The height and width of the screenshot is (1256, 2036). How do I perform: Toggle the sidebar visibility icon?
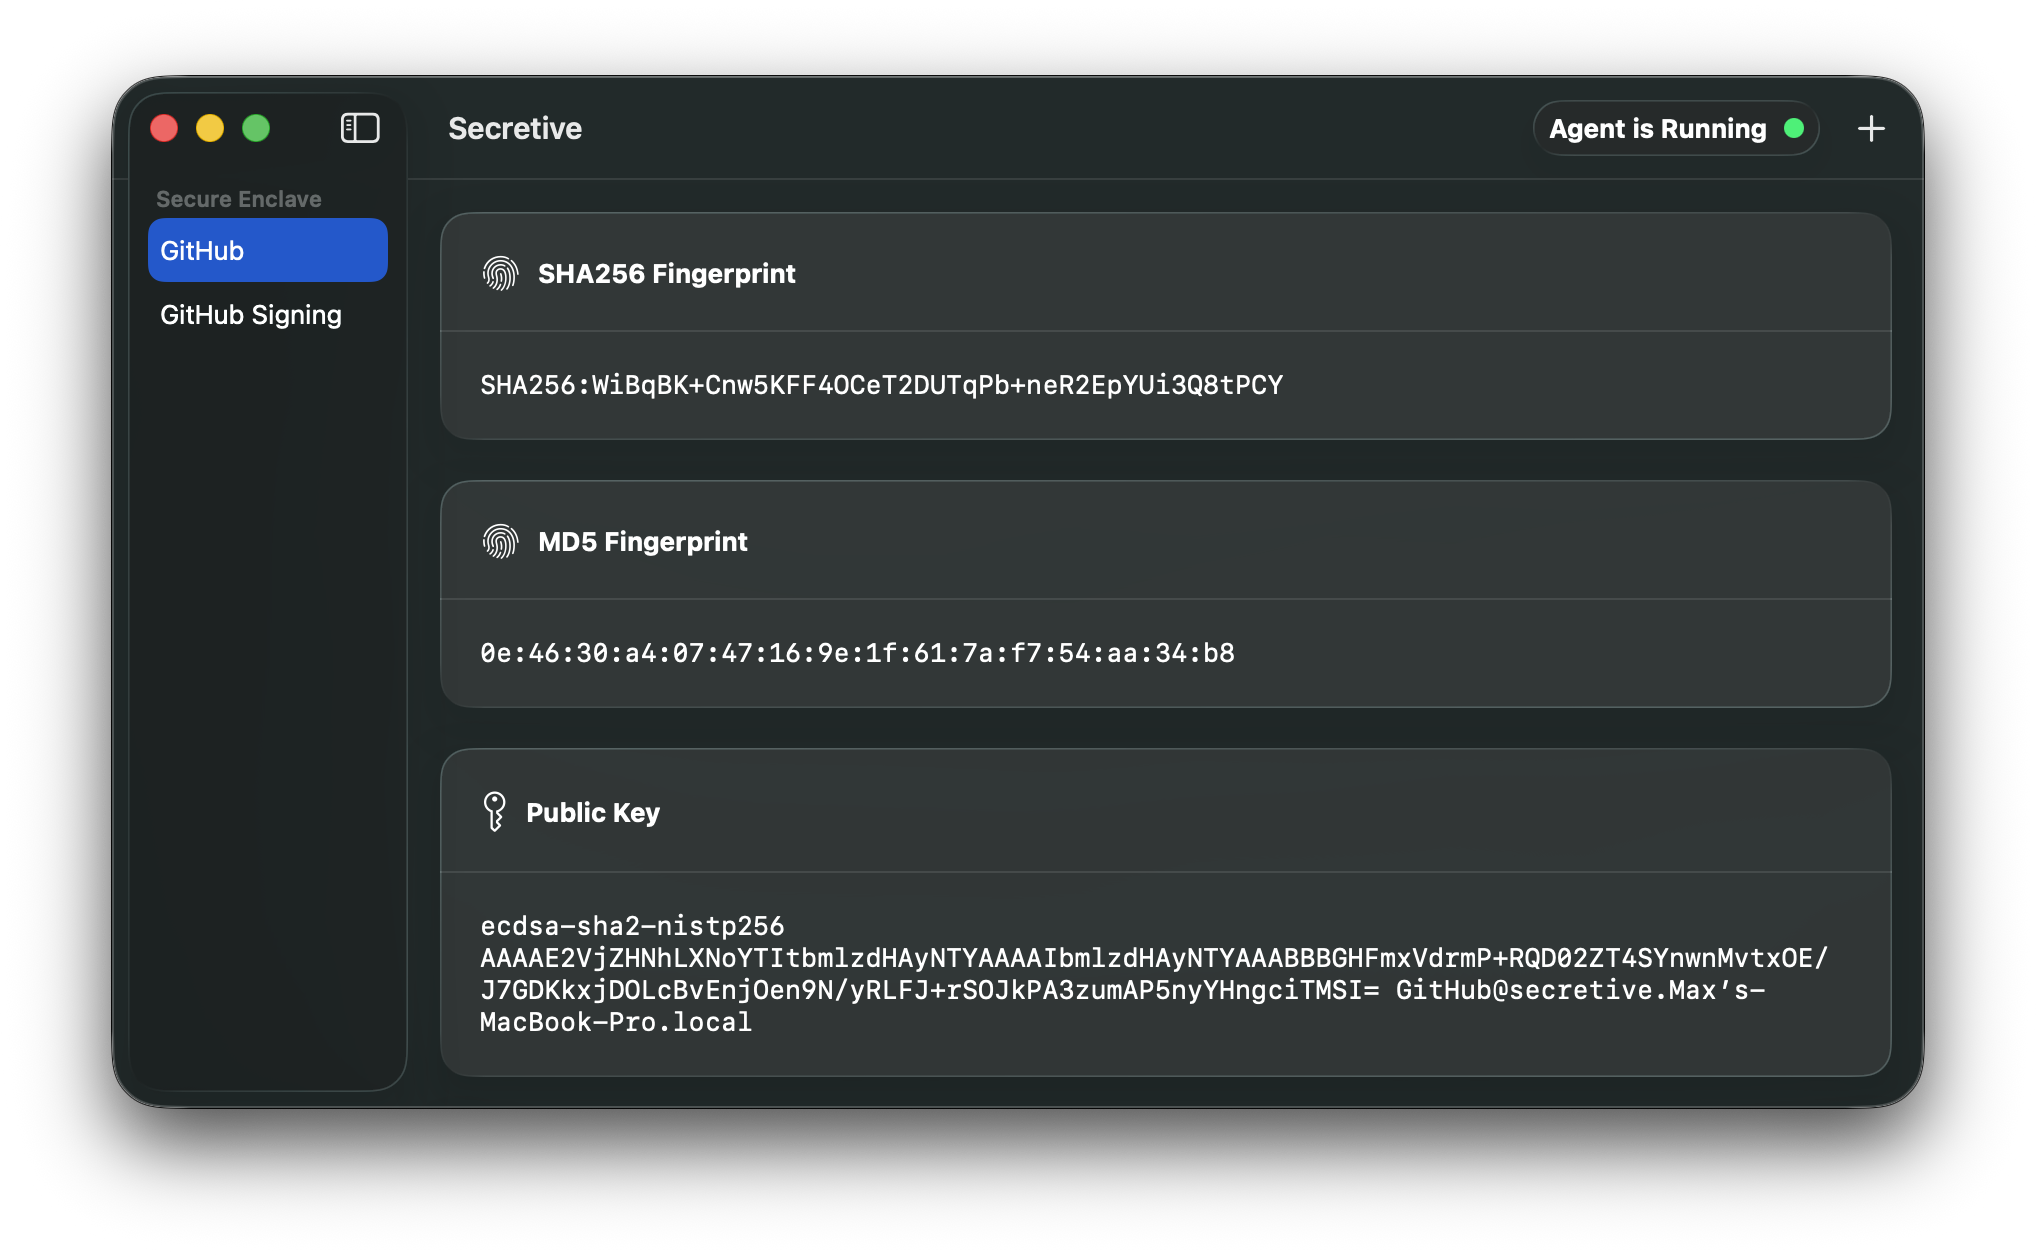pyautogui.click(x=360, y=128)
